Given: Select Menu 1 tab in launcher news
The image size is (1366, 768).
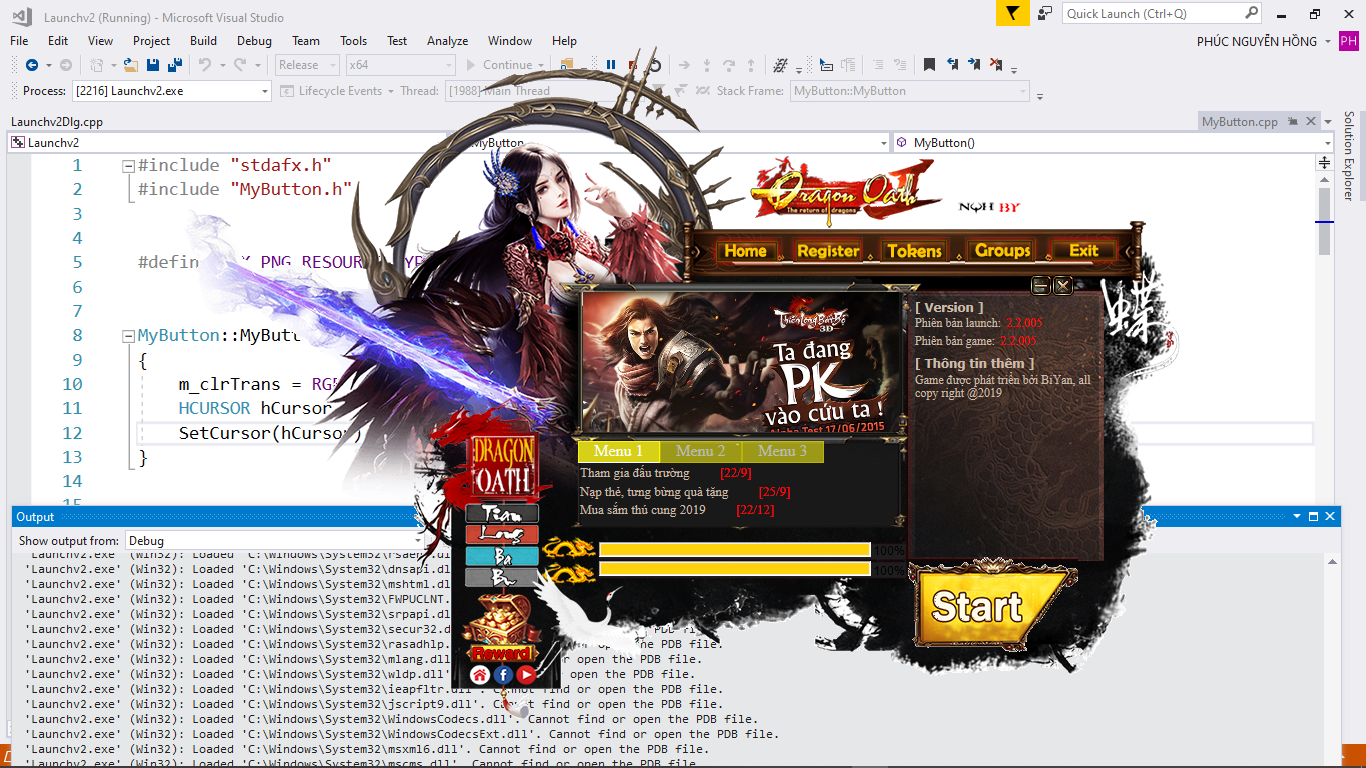Looking at the screenshot, I should tap(617, 451).
